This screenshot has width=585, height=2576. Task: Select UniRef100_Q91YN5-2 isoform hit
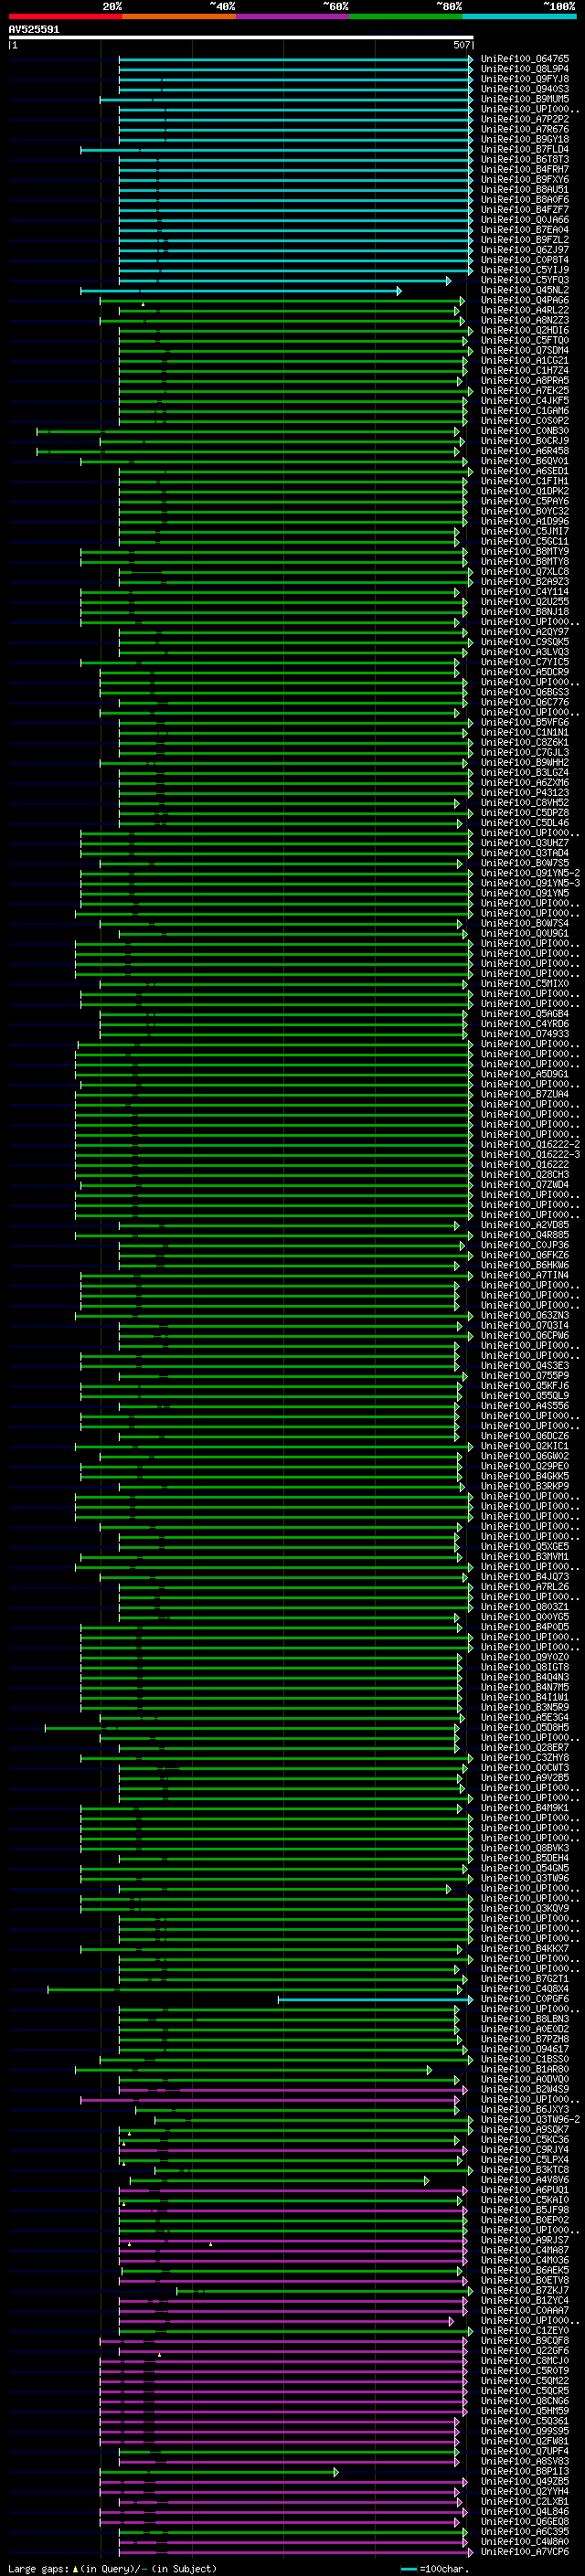(x=530, y=873)
